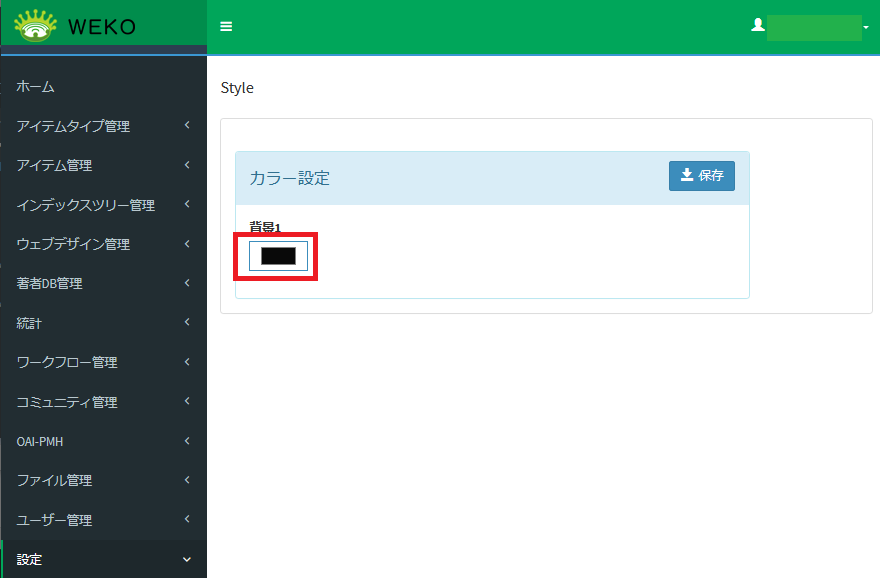The width and height of the screenshot is (880, 578).
Task: Click the user profile icon
Action: click(758, 25)
